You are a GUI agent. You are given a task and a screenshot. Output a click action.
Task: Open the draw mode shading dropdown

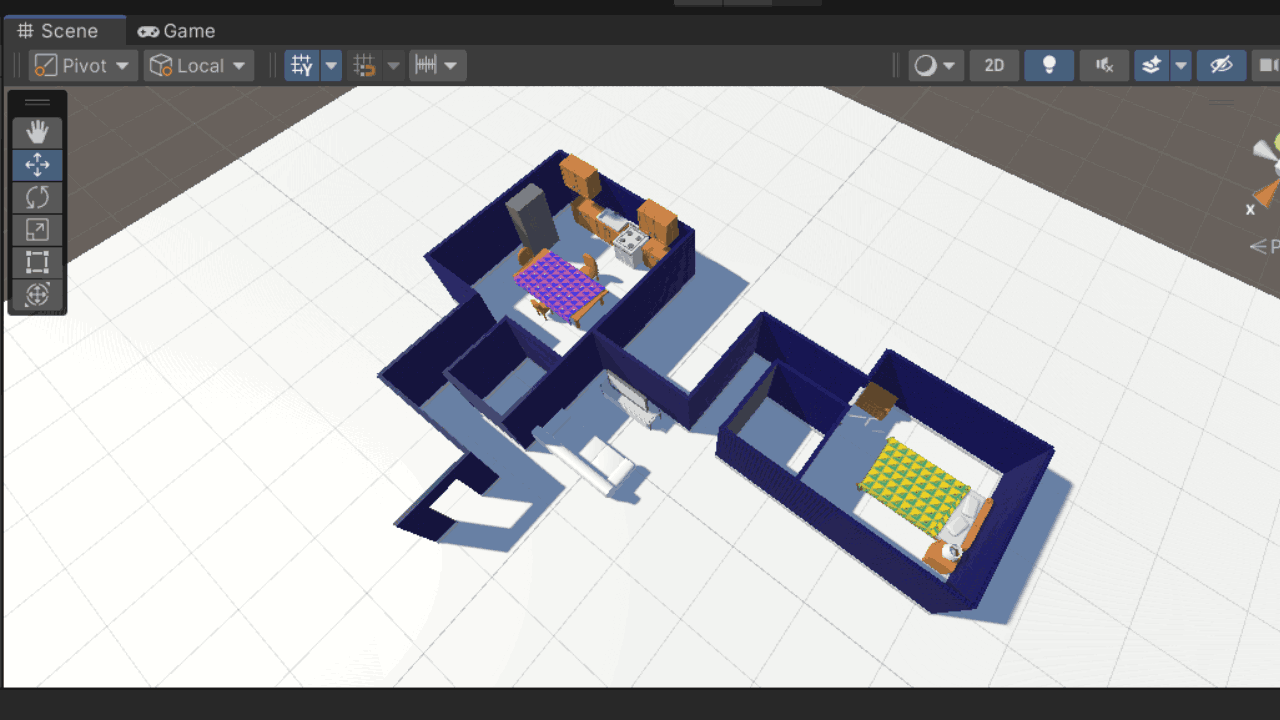(x=936, y=66)
